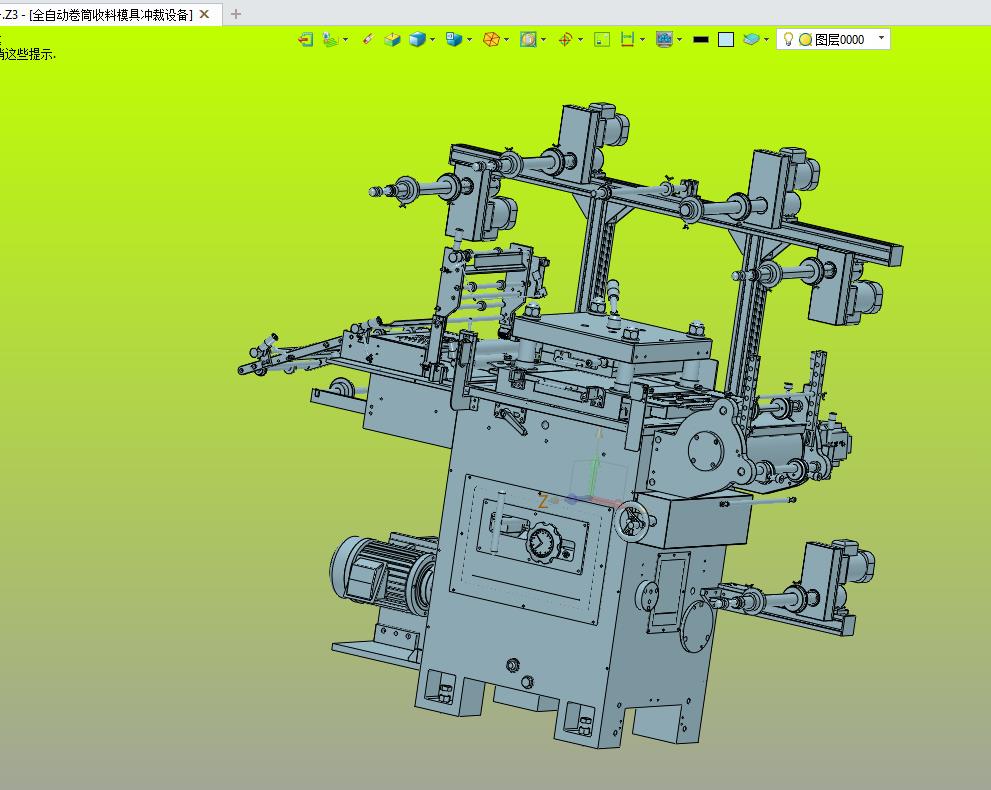Viewport: 991px width, 790px height.
Task: Expand the dropdown beside monitor display icon
Action: click(679, 40)
